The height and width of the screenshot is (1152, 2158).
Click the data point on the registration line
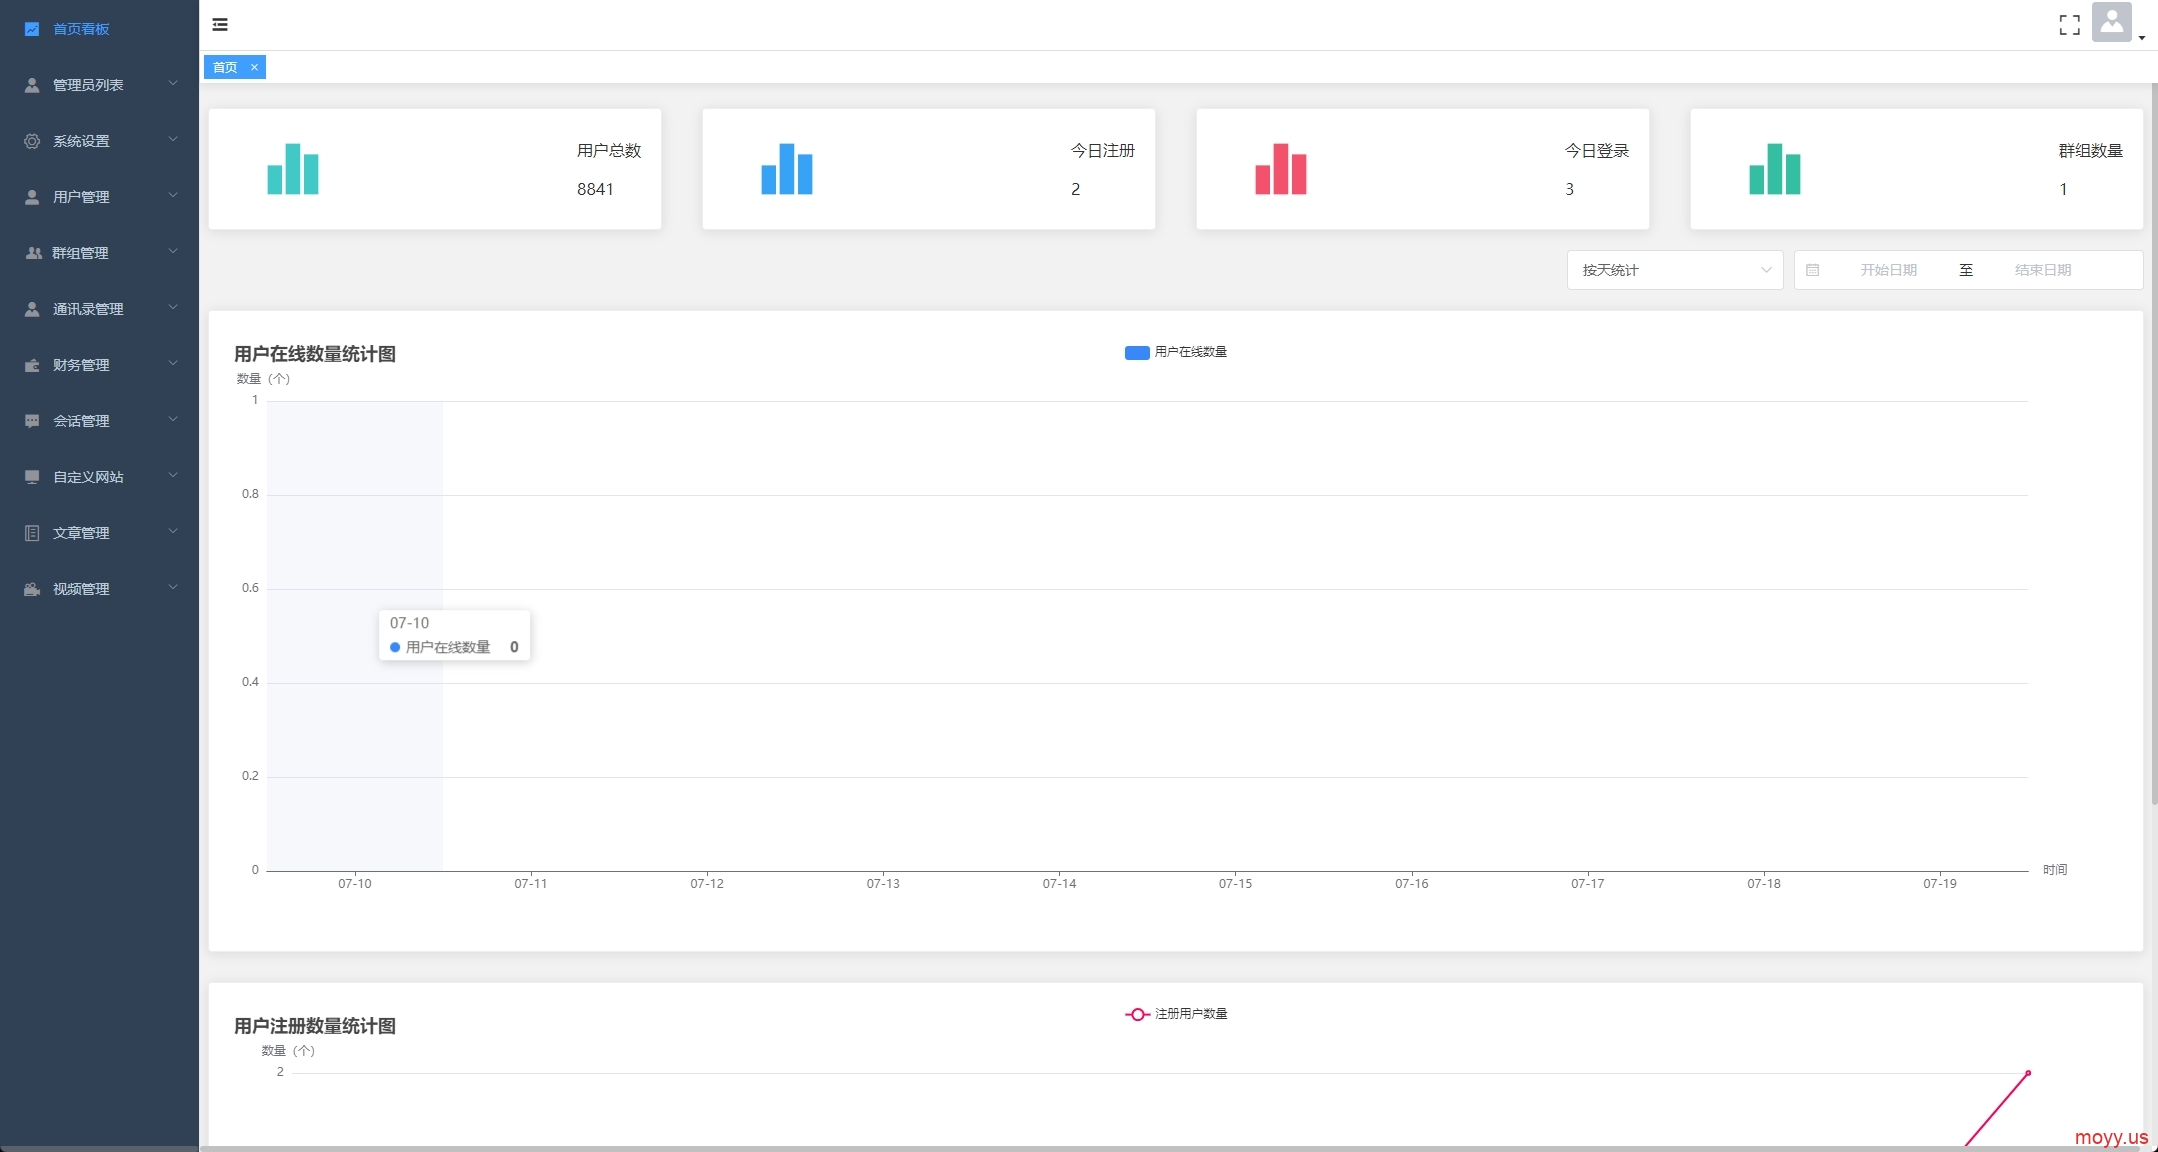pos(2028,1073)
